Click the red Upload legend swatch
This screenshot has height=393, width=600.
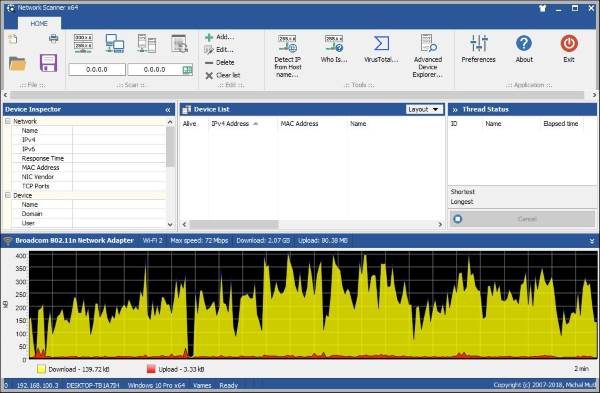pyautogui.click(x=151, y=369)
